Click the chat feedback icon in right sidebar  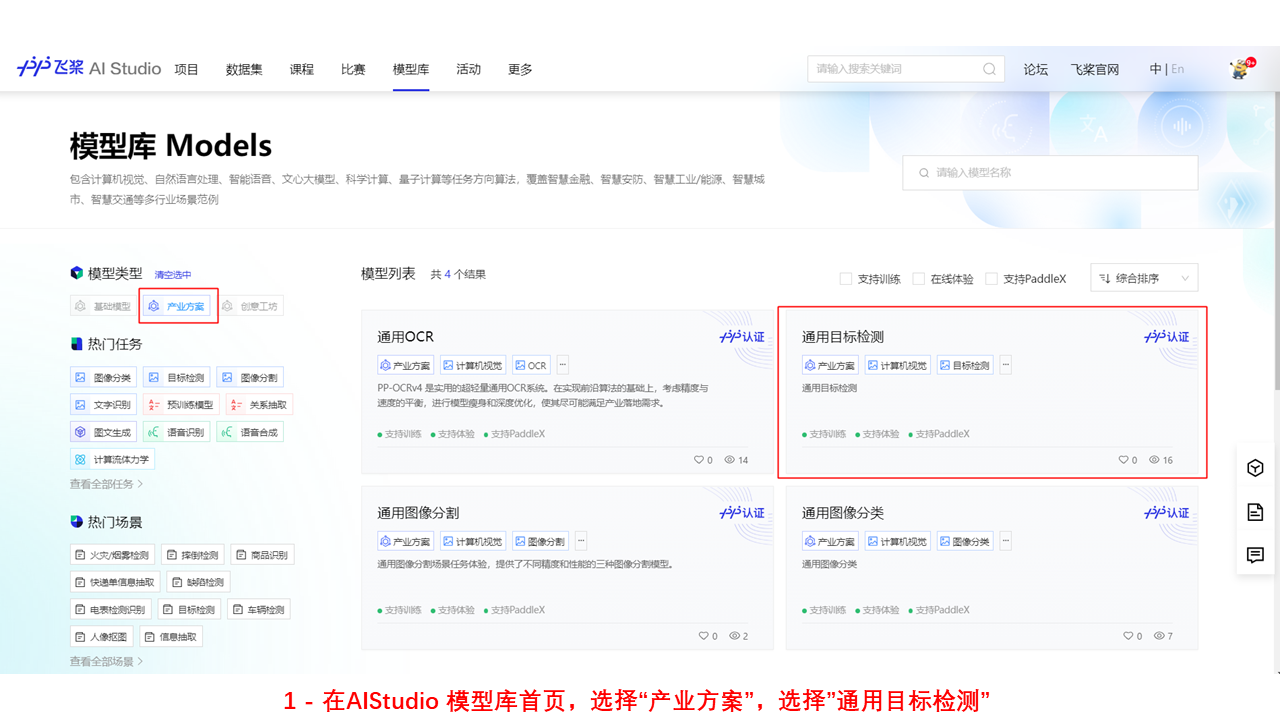pos(1255,555)
